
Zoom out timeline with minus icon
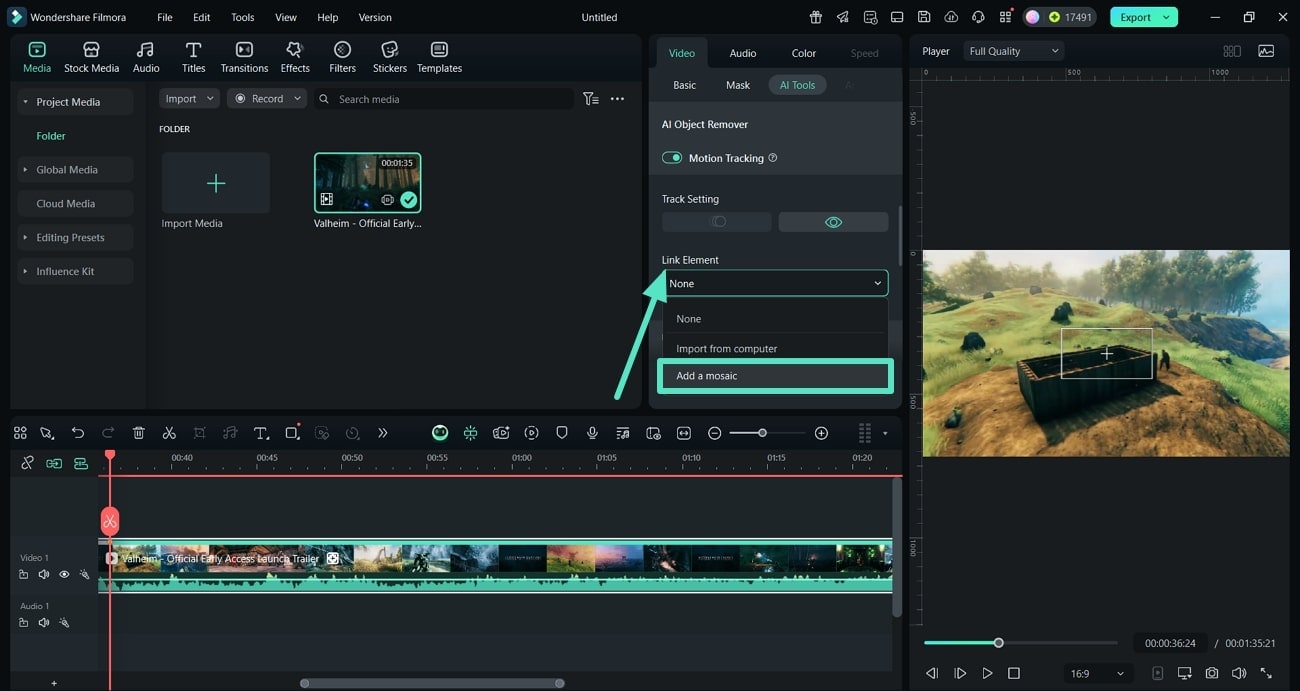(x=714, y=433)
